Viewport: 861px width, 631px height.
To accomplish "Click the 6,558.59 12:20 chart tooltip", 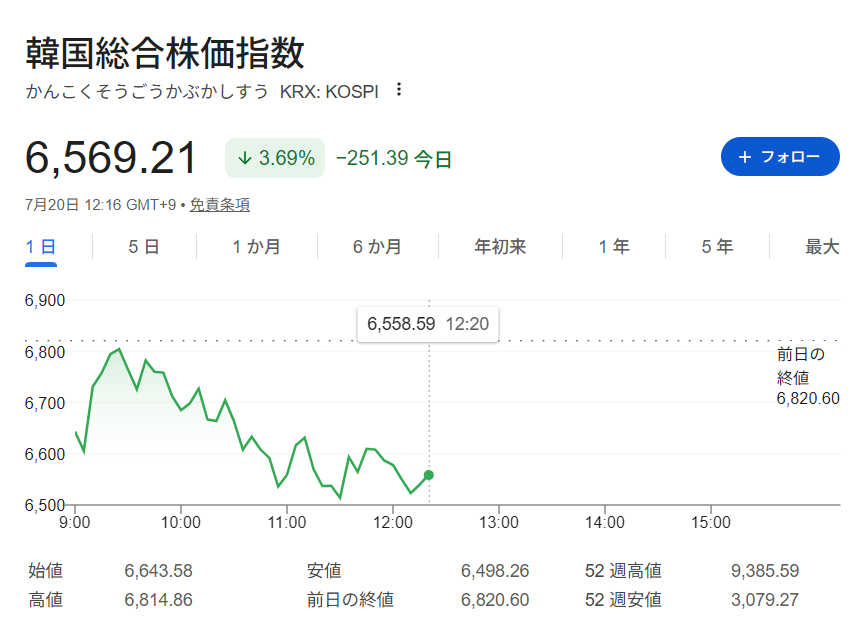I will [x=428, y=324].
